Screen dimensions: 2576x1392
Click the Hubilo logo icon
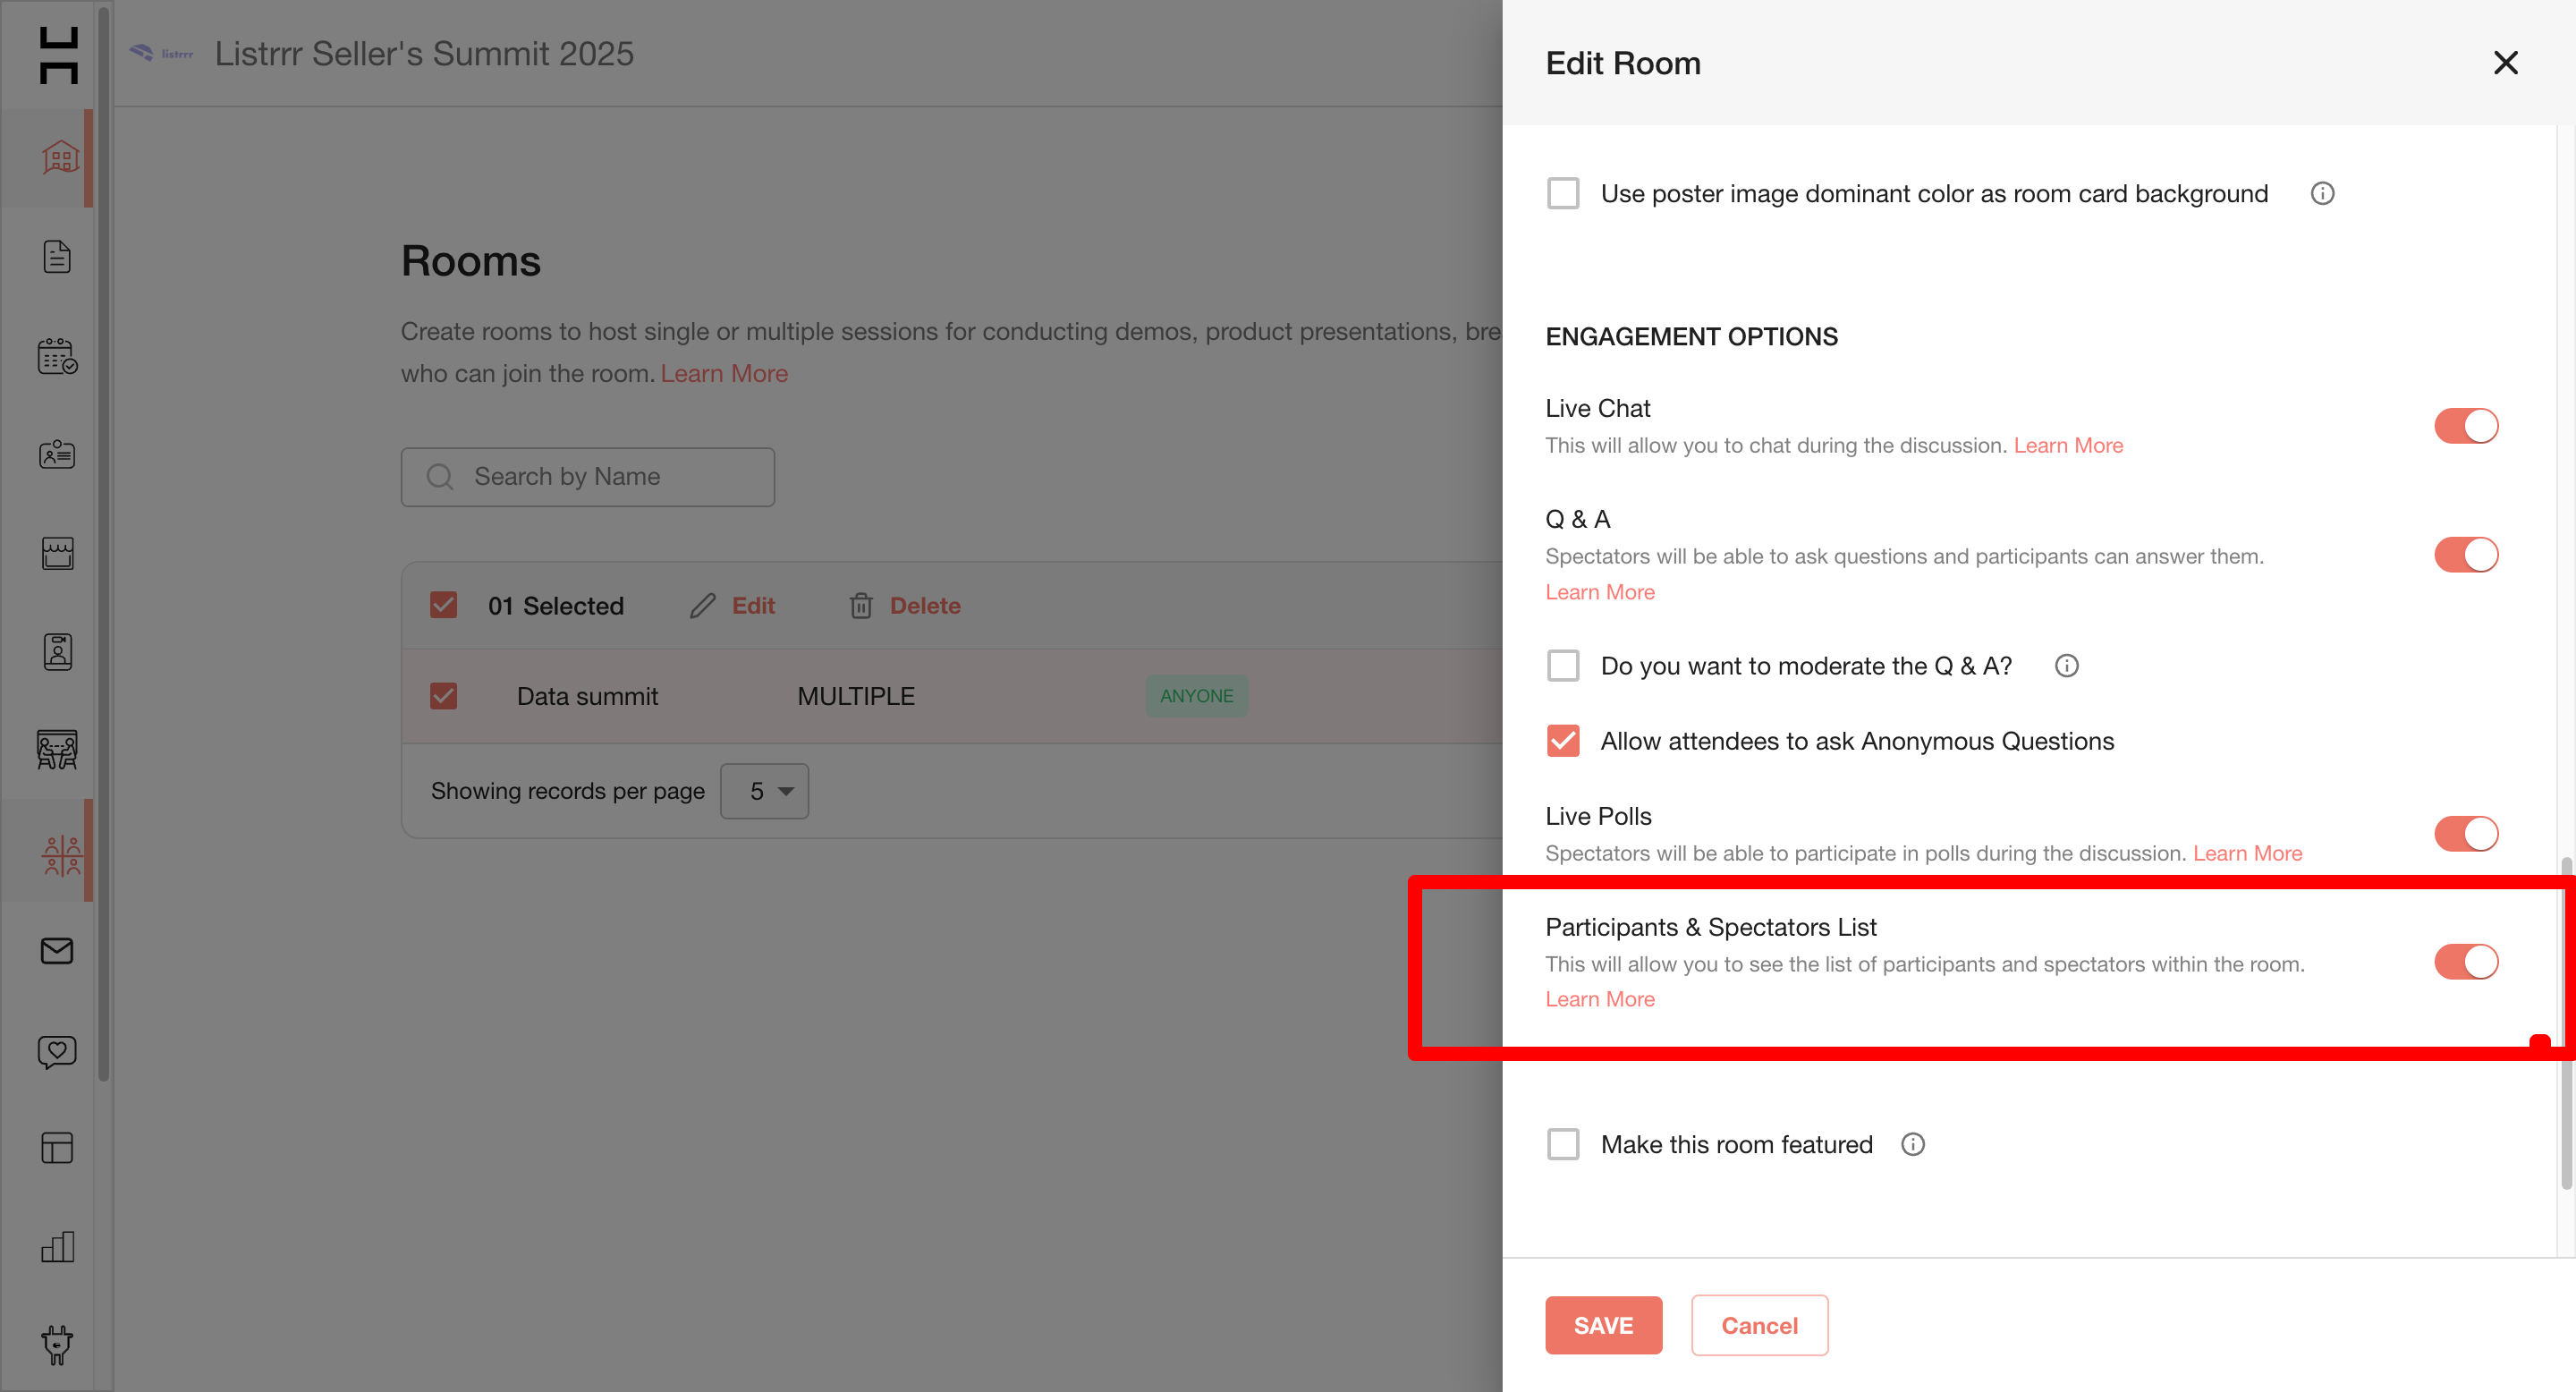(58, 55)
